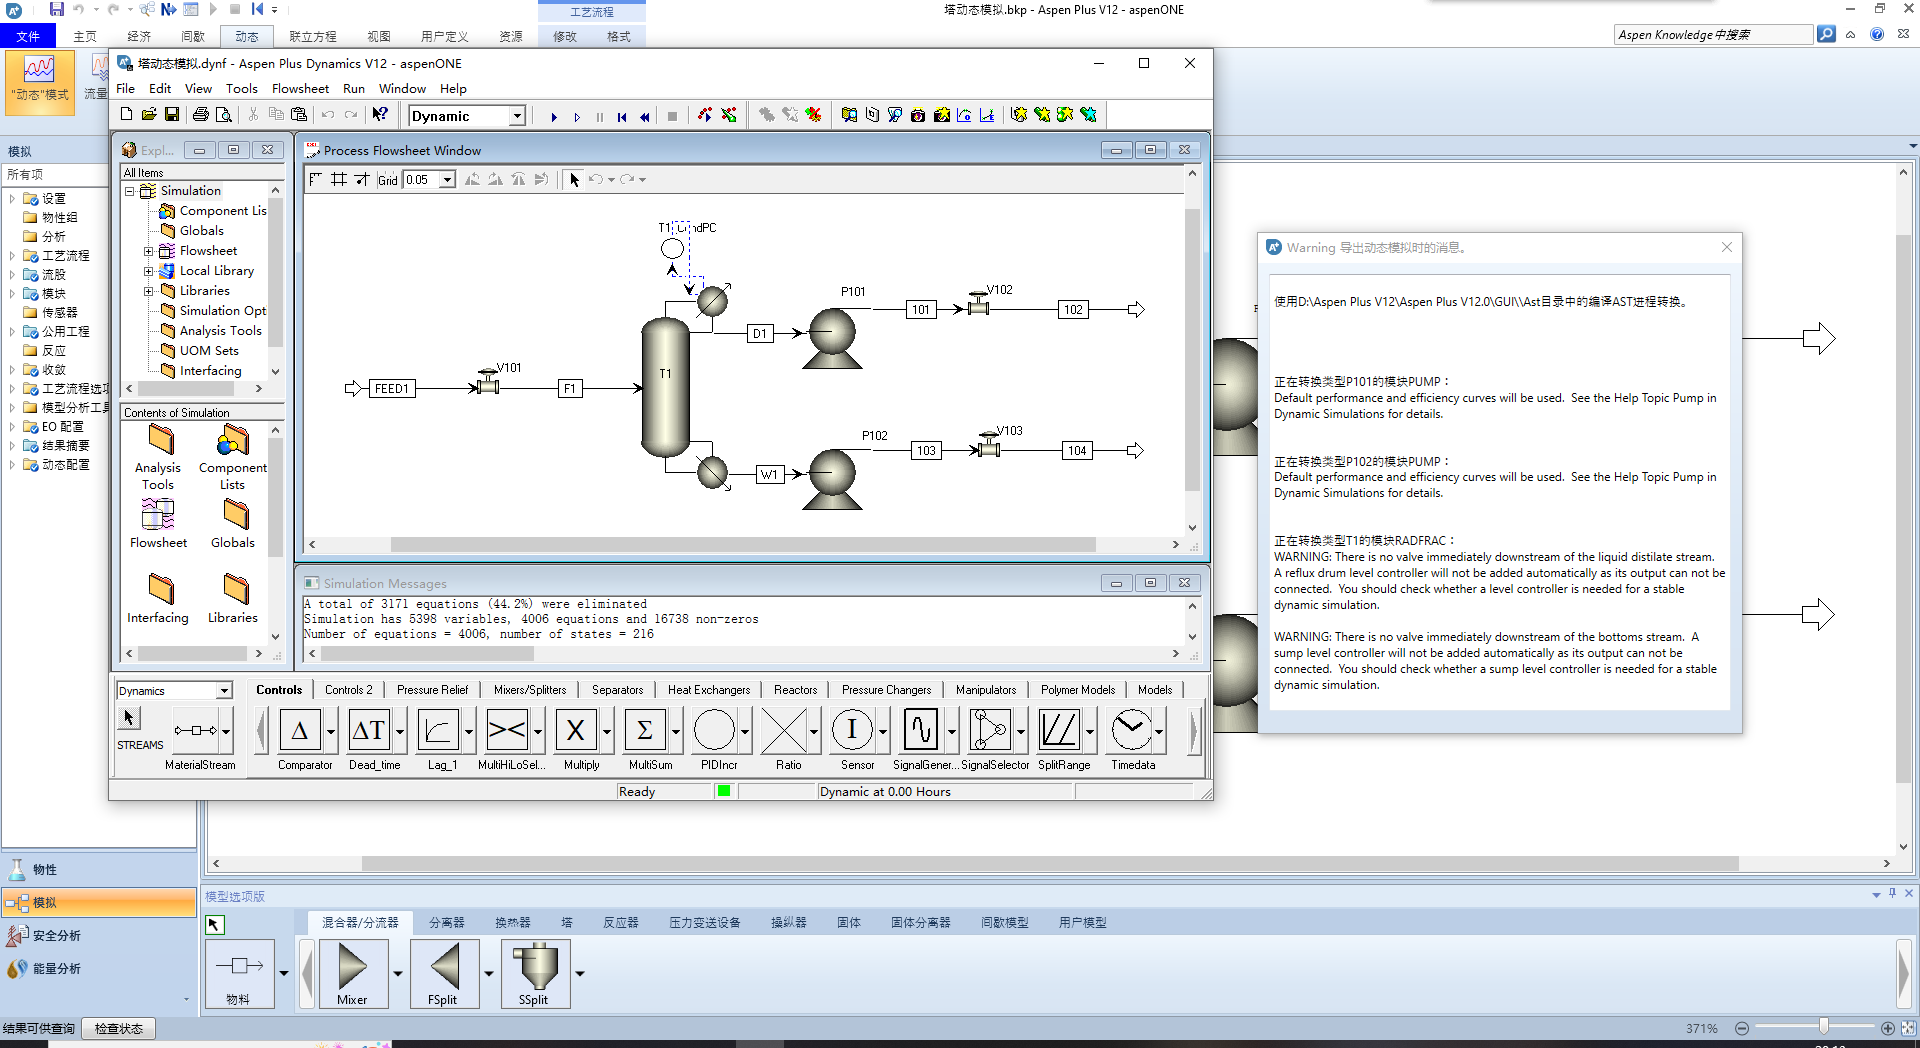This screenshot has height=1048, width=1920.
Task: Open MaterialStream type dropdown arrow
Action: [226, 731]
